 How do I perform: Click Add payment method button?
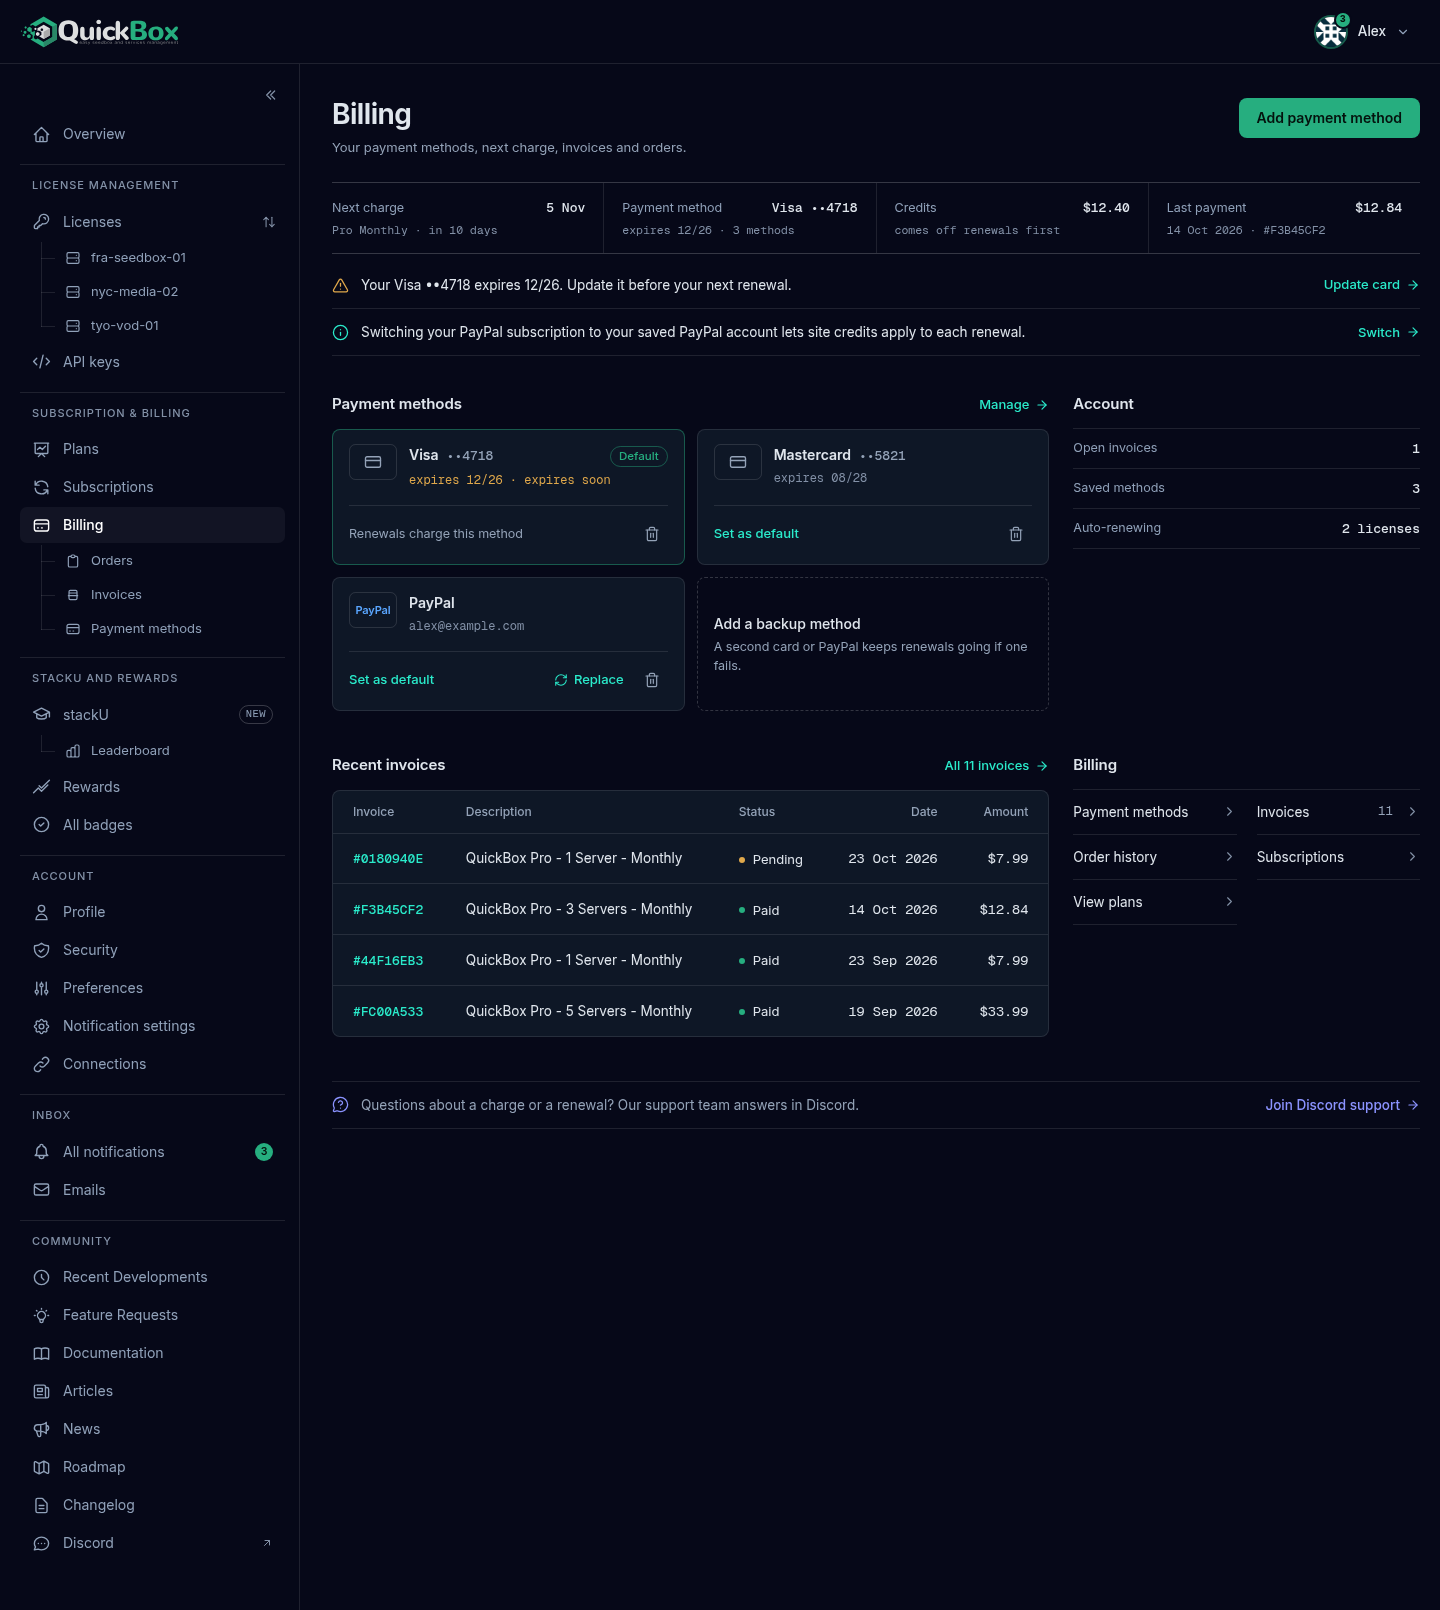click(x=1329, y=118)
